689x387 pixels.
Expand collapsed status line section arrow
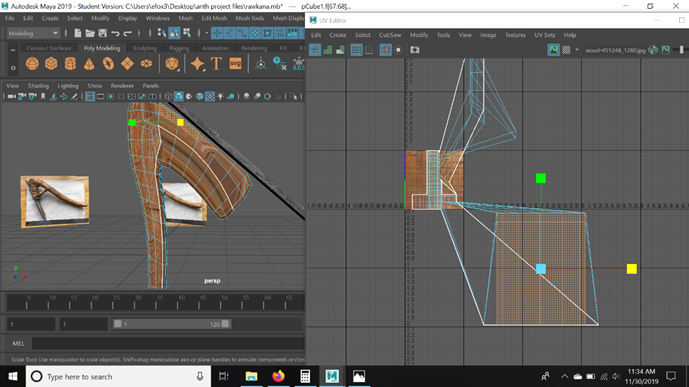[x=139, y=33]
